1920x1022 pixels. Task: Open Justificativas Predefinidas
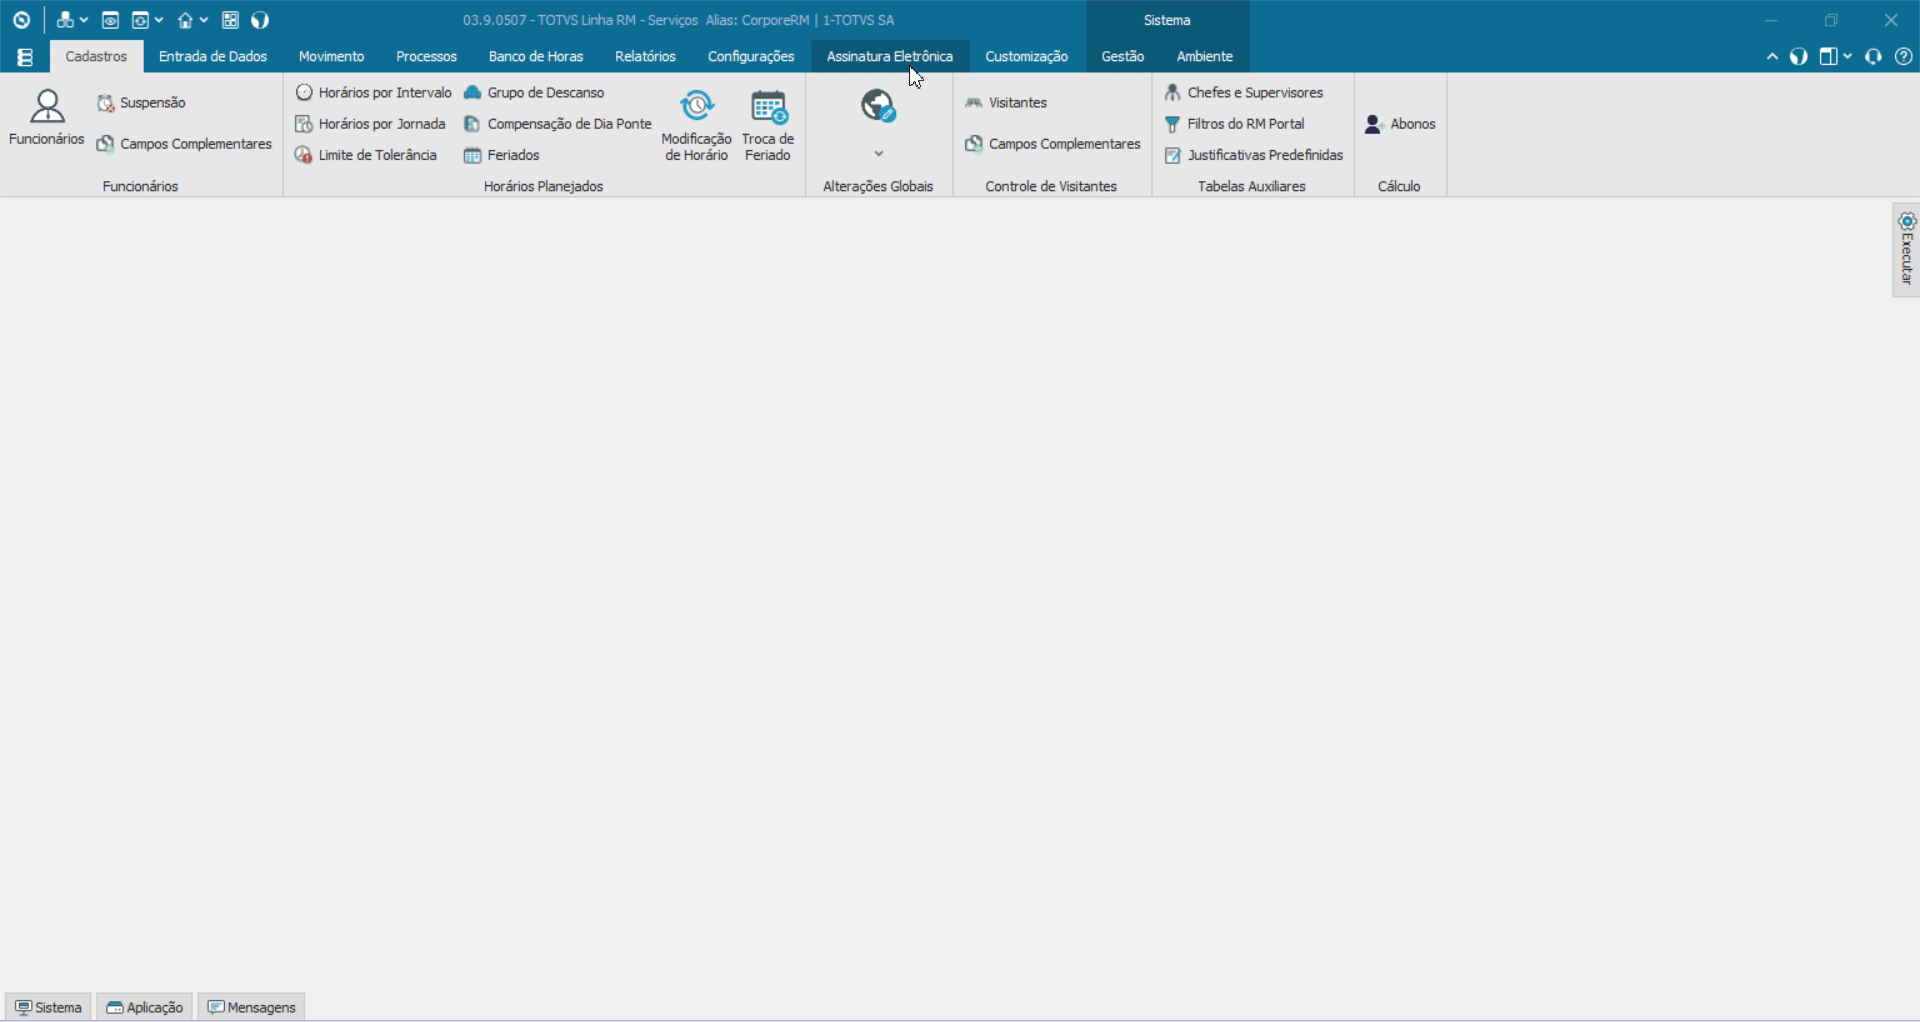click(1254, 155)
